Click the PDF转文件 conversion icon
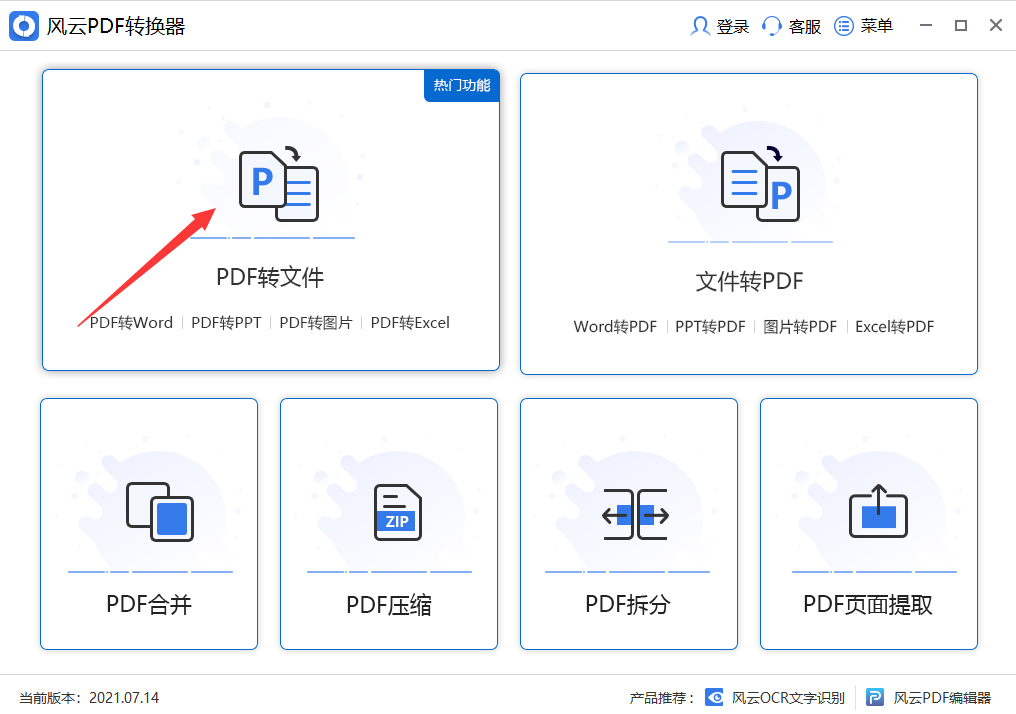The height and width of the screenshot is (714, 1016). pos(279,185)
